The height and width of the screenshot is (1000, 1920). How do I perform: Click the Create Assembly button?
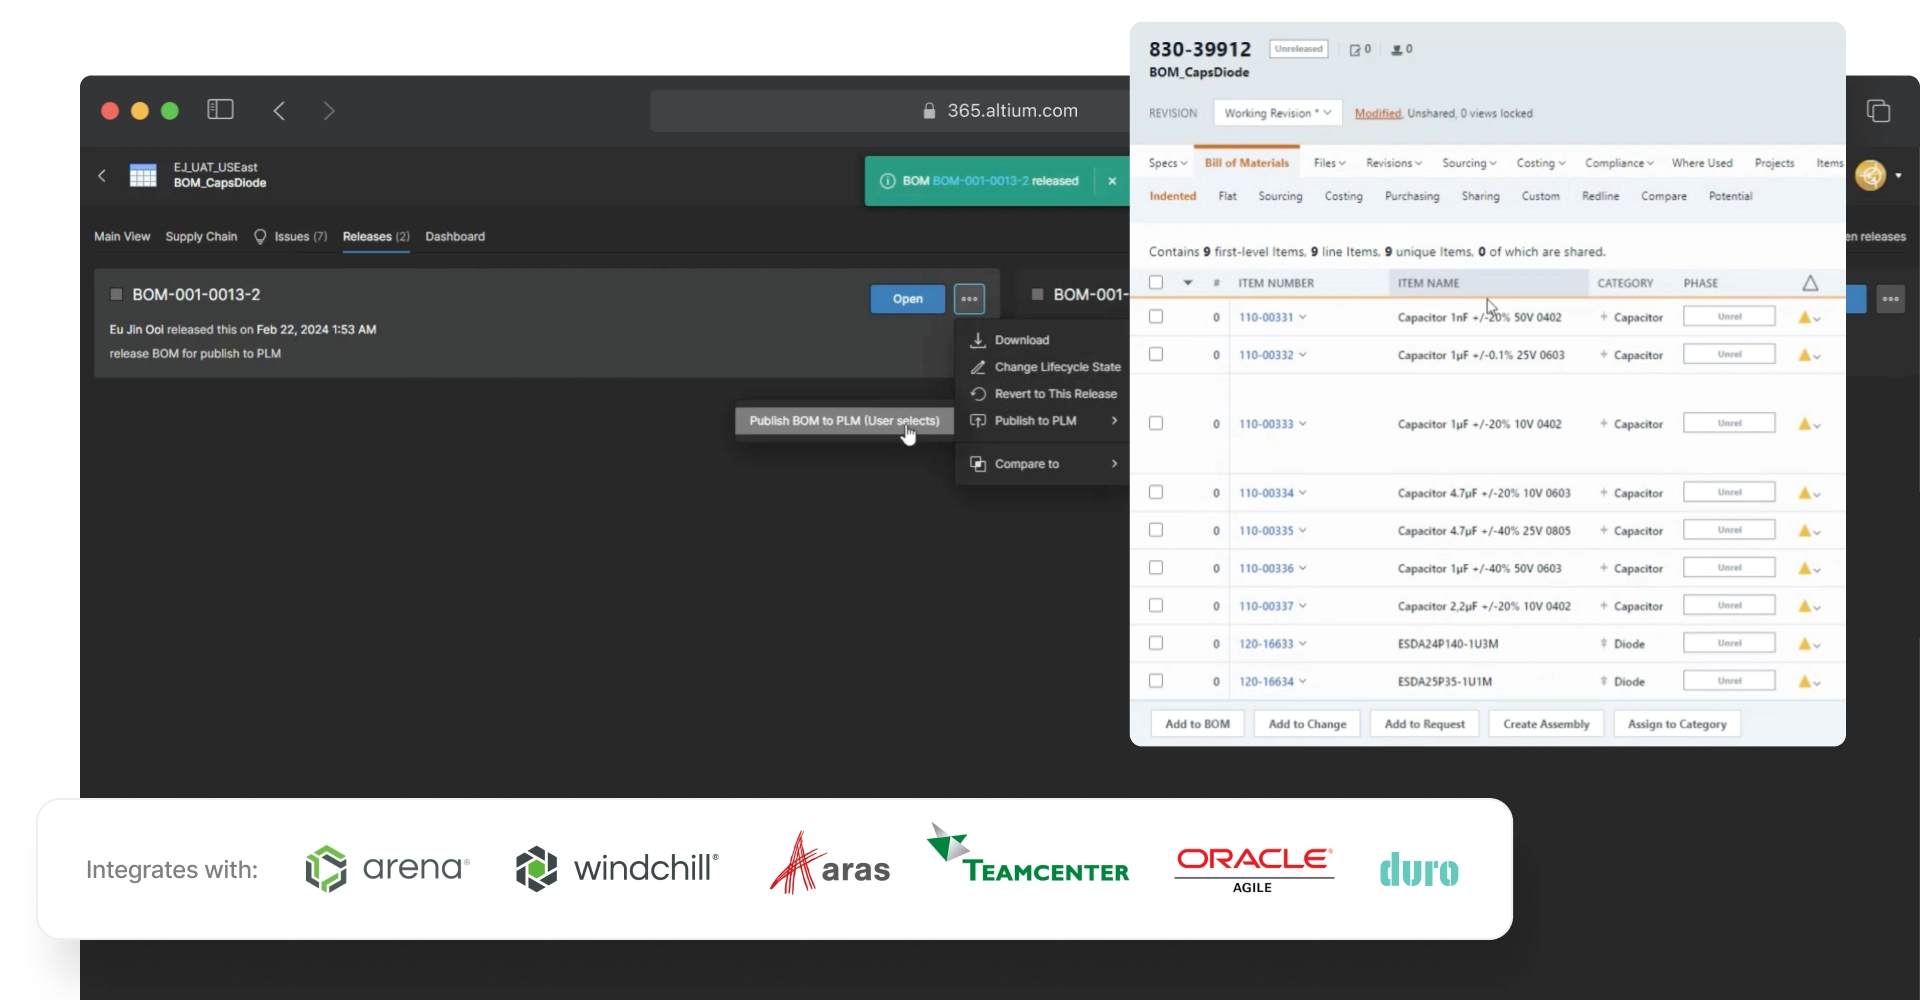(x=1546, y=724)
